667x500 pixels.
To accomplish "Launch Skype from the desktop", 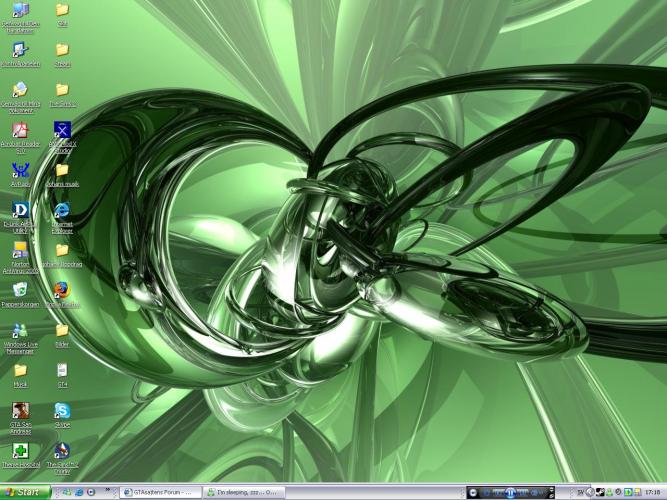I will coord(62,411).
